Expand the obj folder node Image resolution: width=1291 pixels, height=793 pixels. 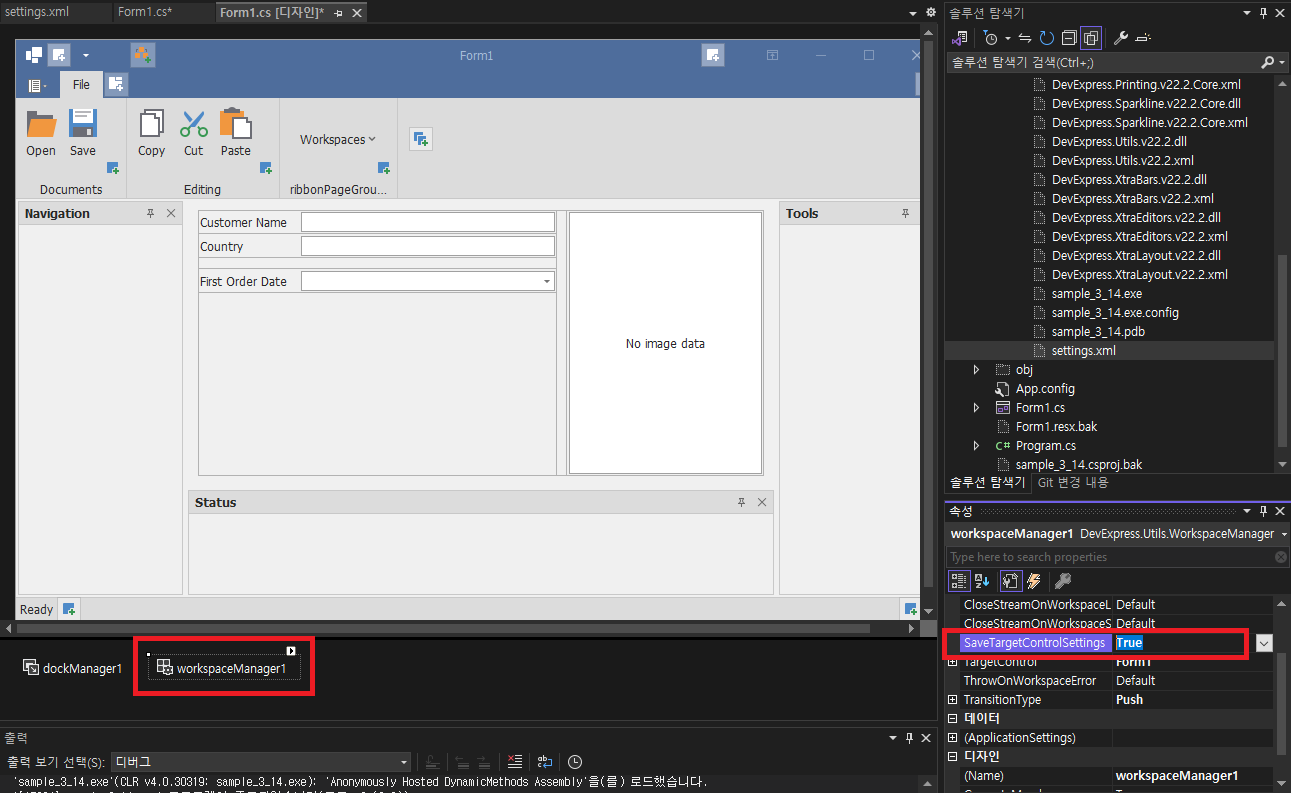tap(977, 370)
